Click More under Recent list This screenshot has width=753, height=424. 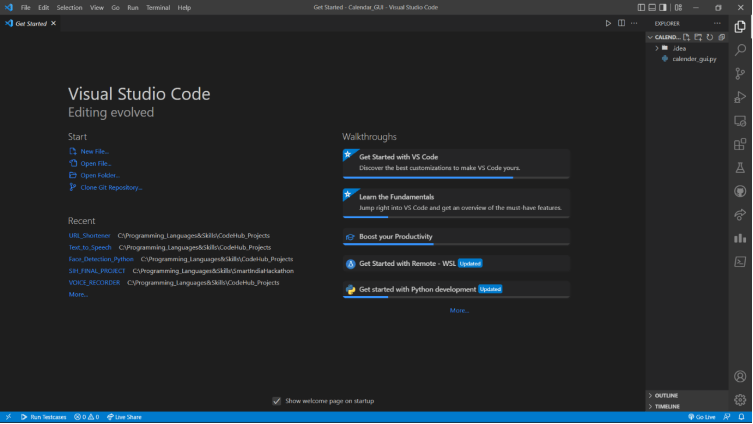(78, 294)
